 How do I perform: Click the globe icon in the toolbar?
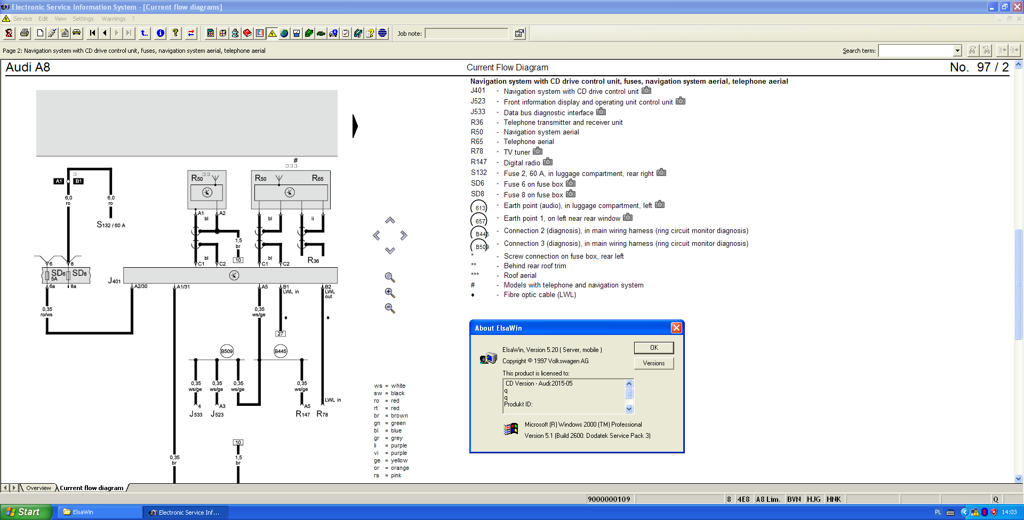tap(284, 33)
